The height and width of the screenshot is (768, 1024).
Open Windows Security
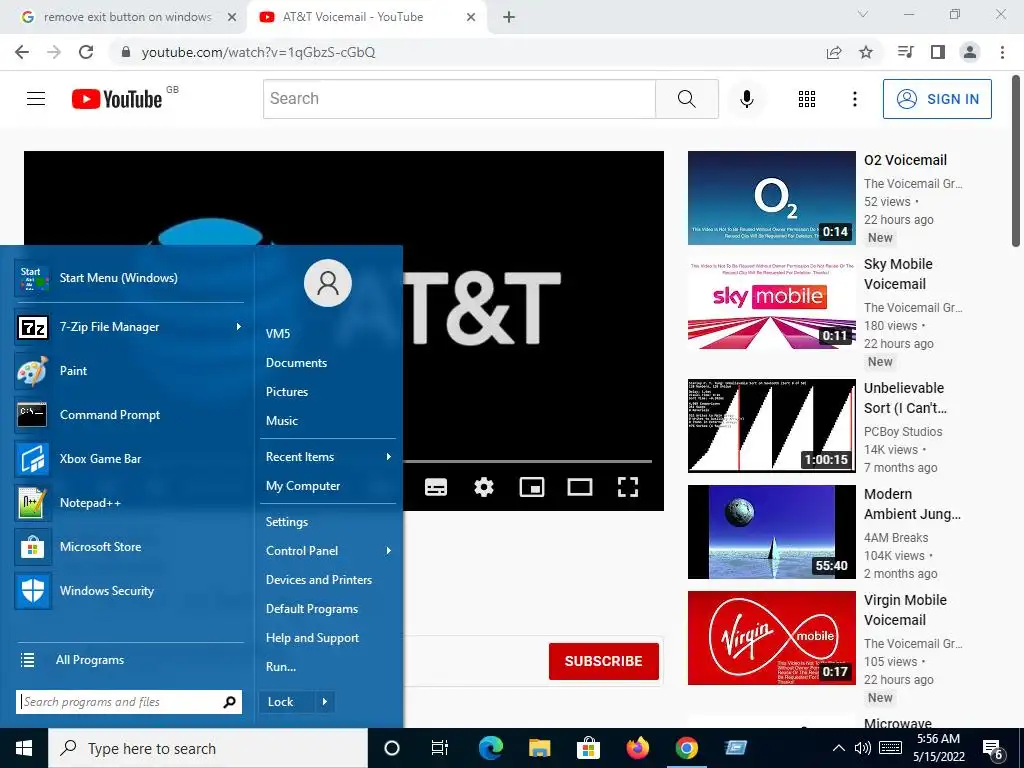129,590
